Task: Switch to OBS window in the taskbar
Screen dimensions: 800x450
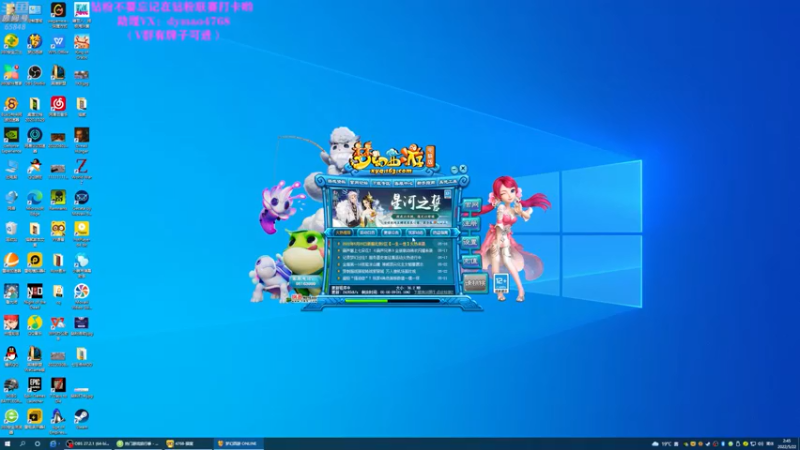Action: pos(88,444)
